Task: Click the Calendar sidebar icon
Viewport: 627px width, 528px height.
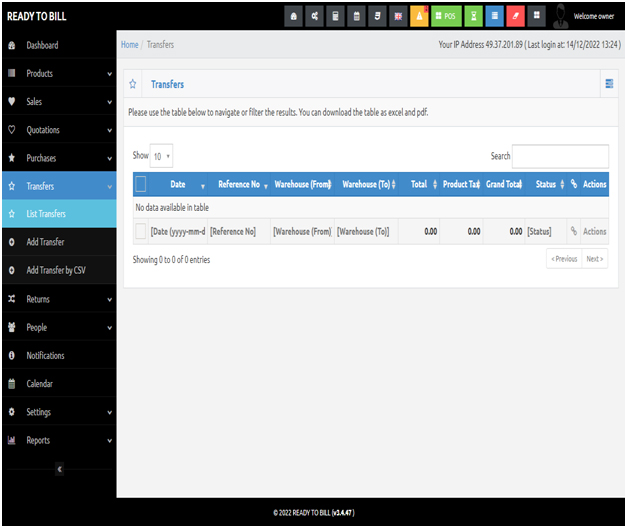Action: 12,384
